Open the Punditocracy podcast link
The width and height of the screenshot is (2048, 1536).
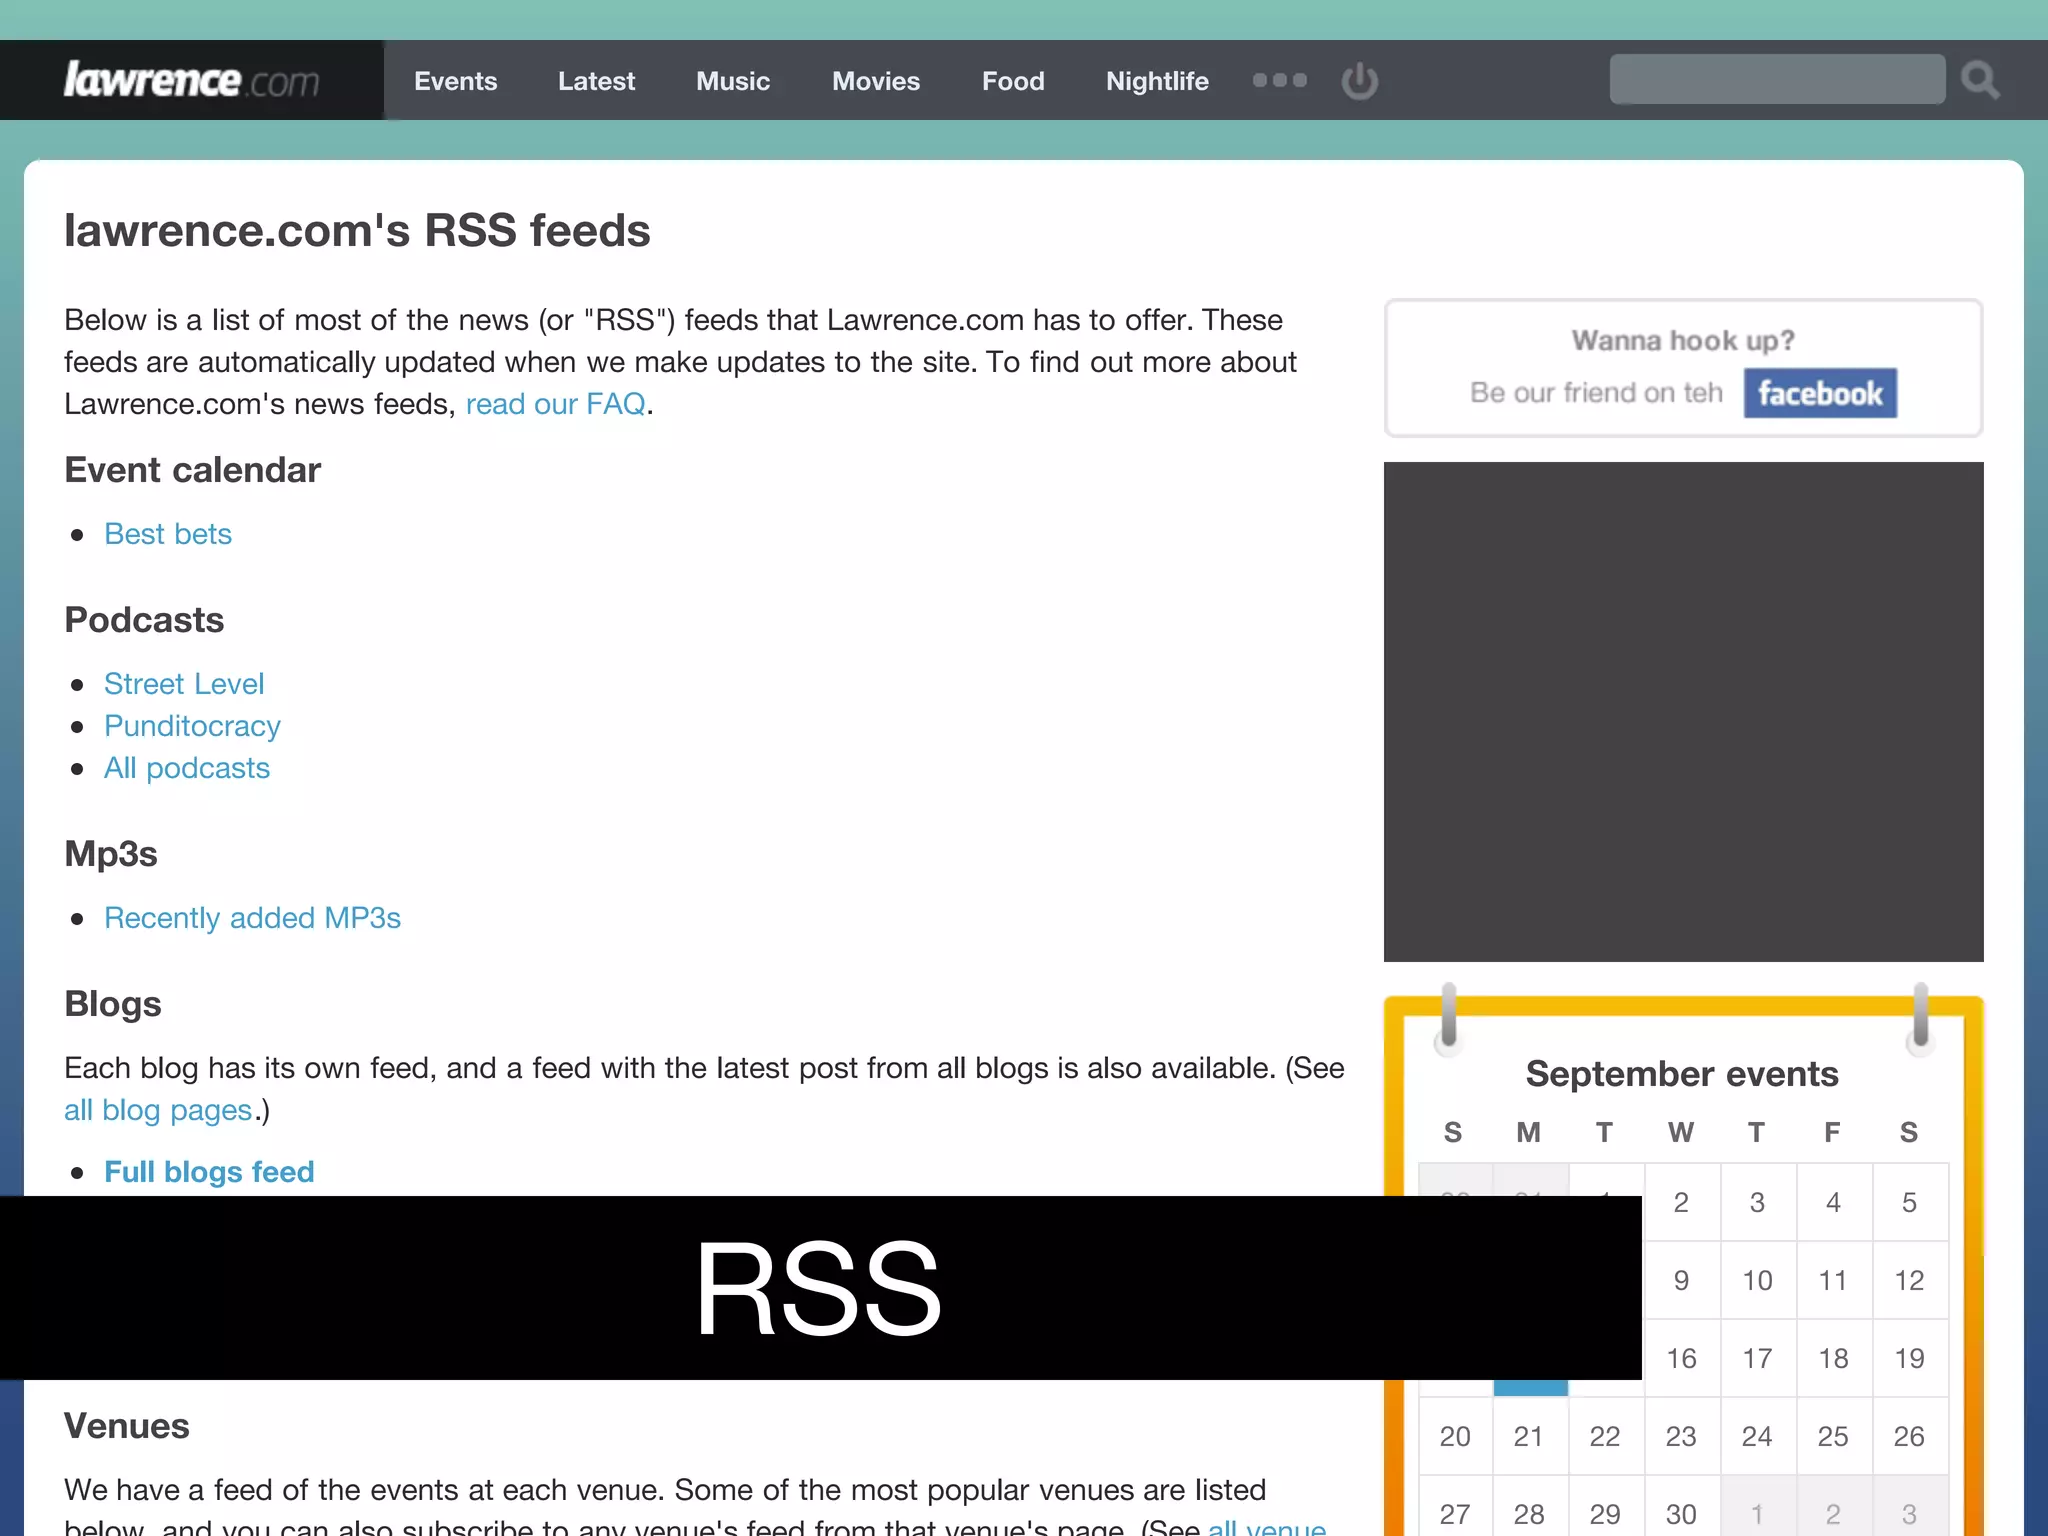[x=192, y=726]
